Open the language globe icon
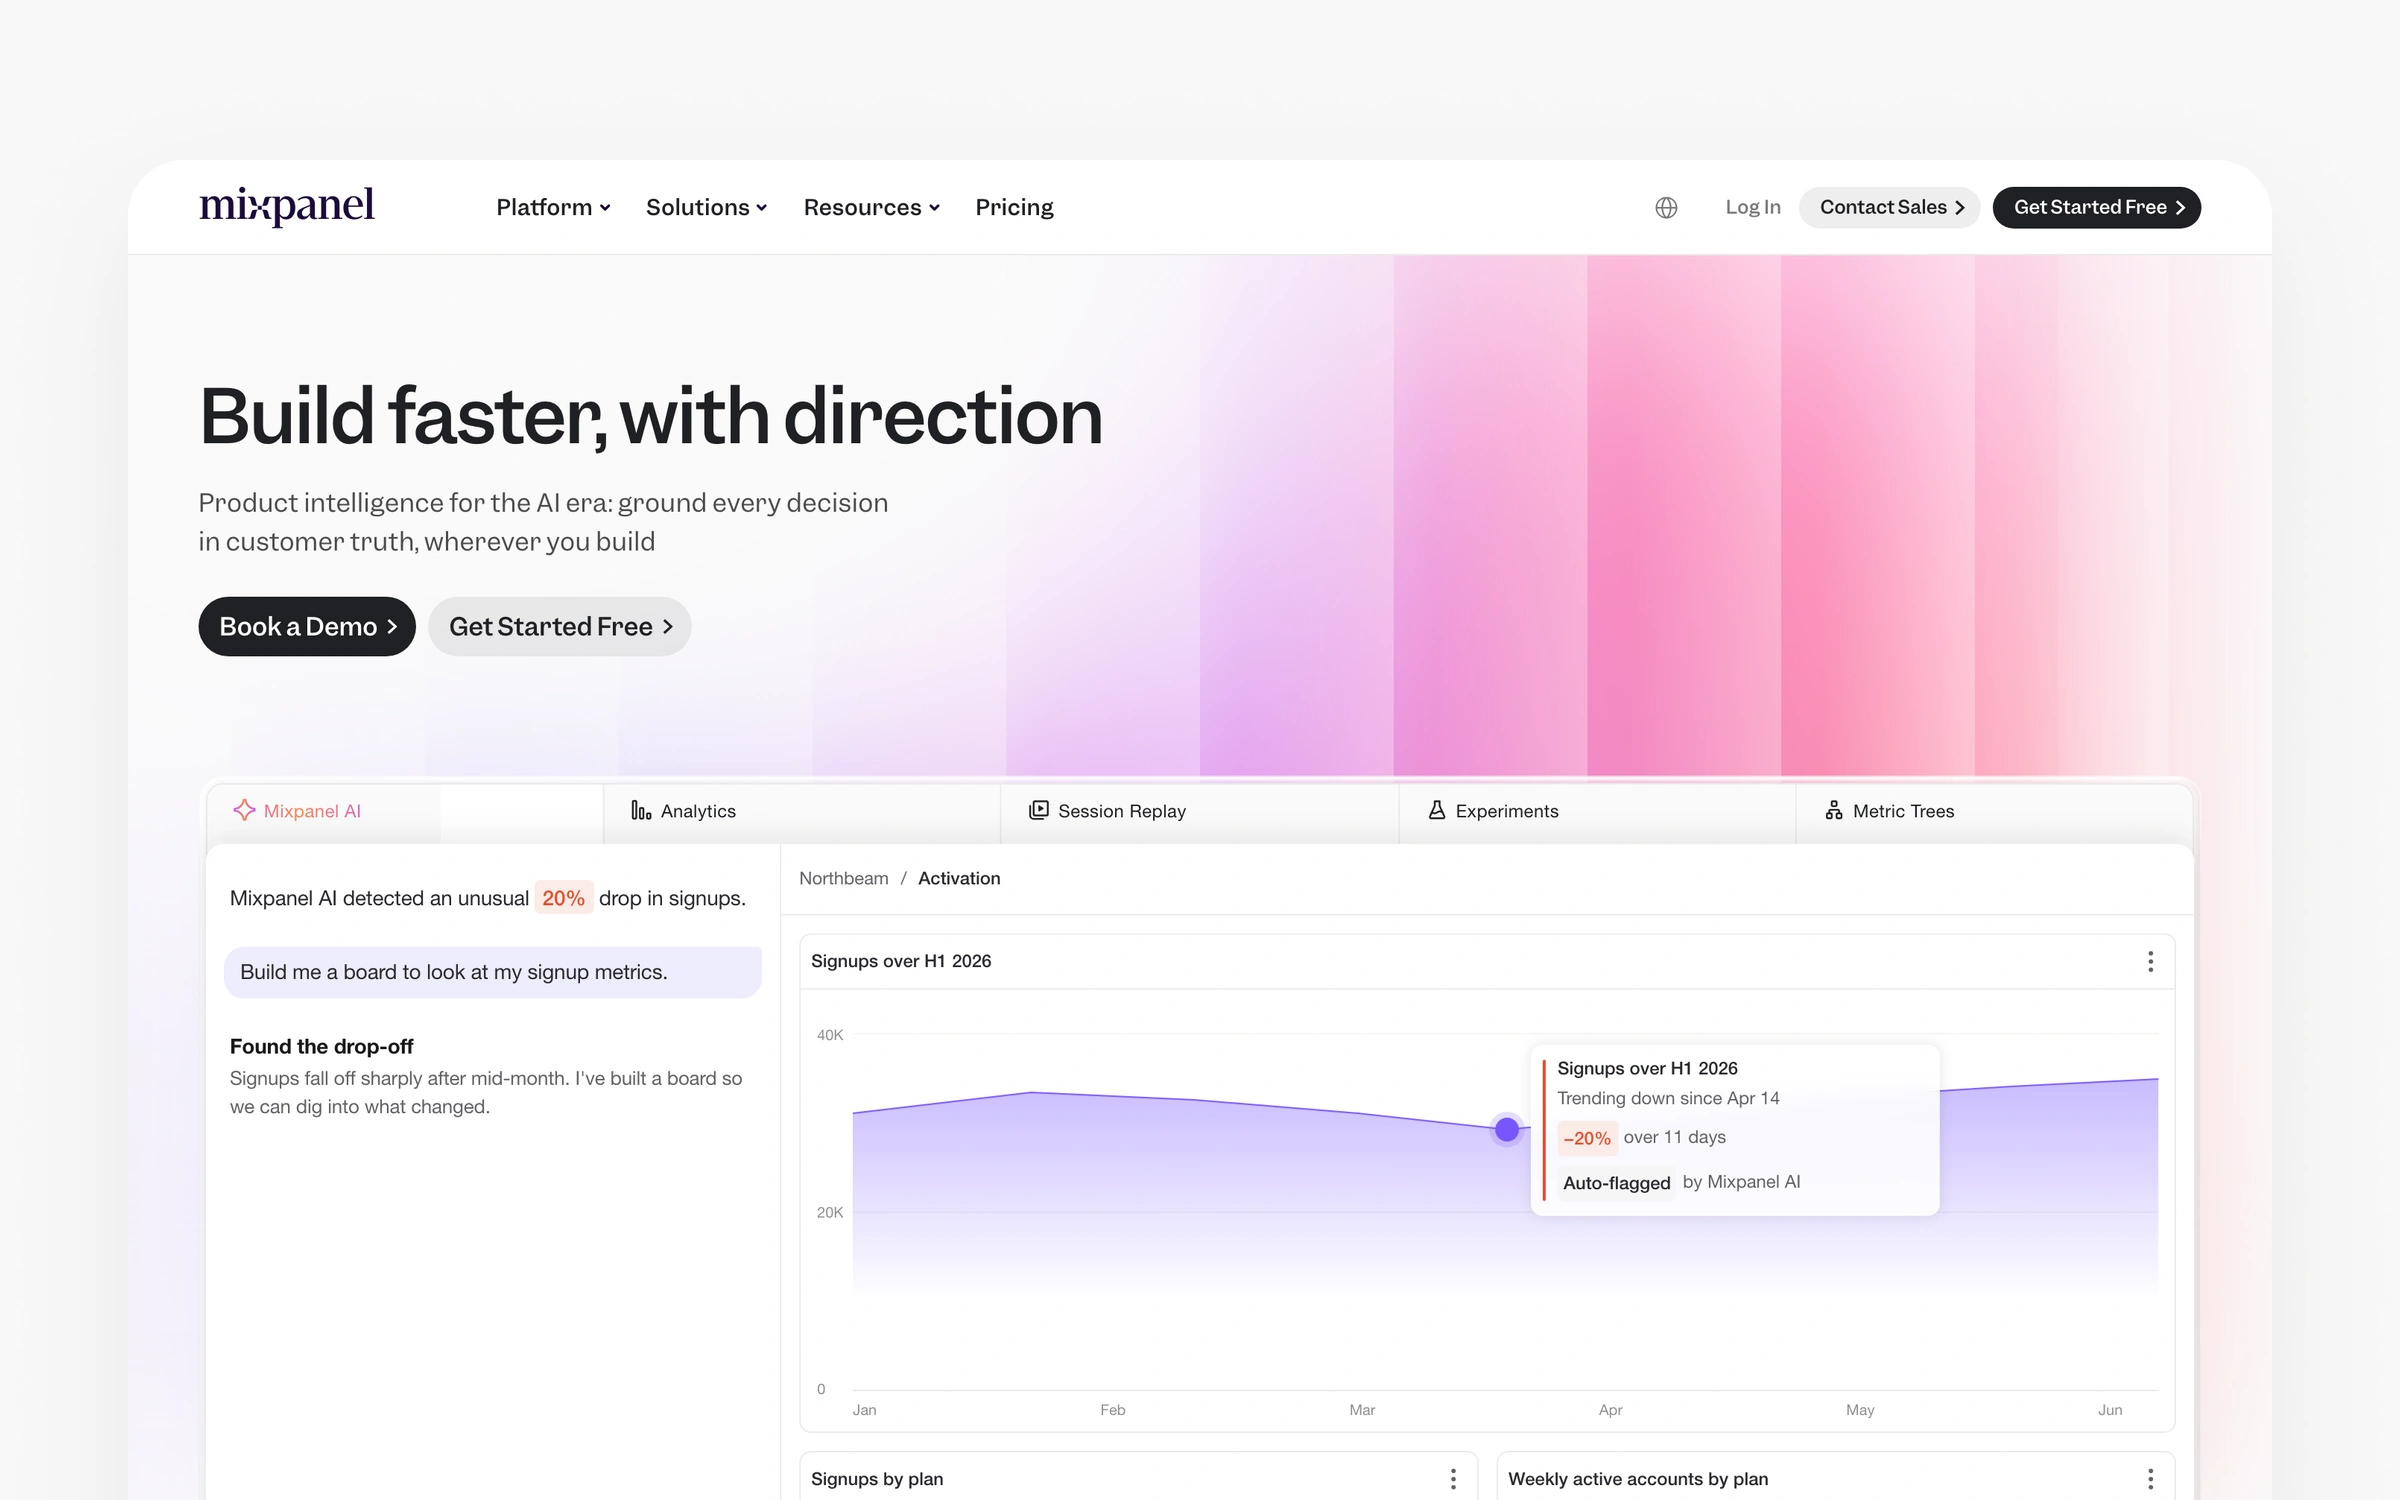The image size is (2400, 1500). coord(1666,207)
